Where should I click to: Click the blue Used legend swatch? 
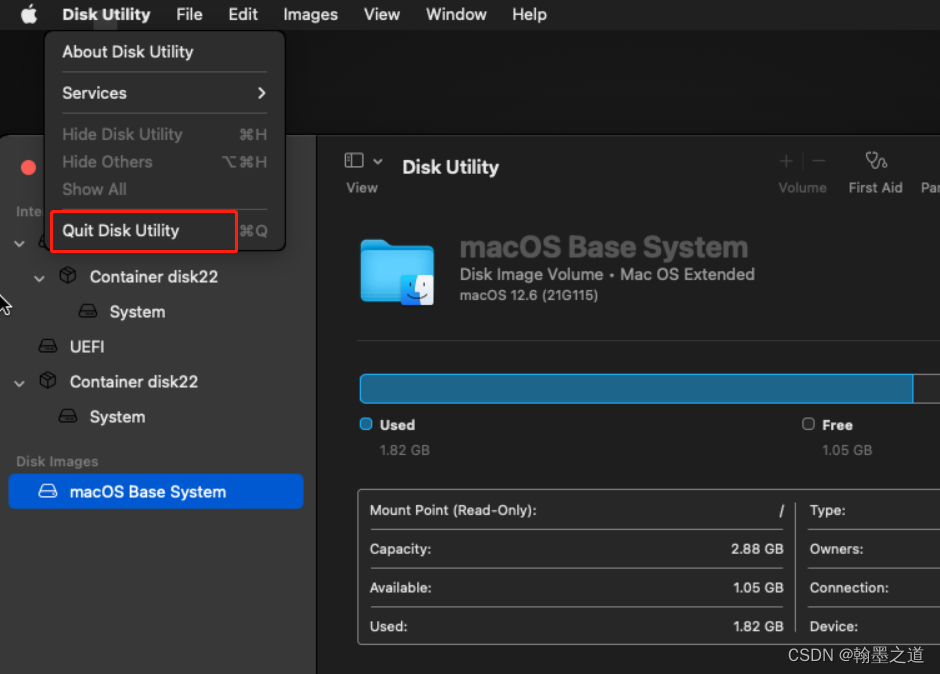click(366, 424)
